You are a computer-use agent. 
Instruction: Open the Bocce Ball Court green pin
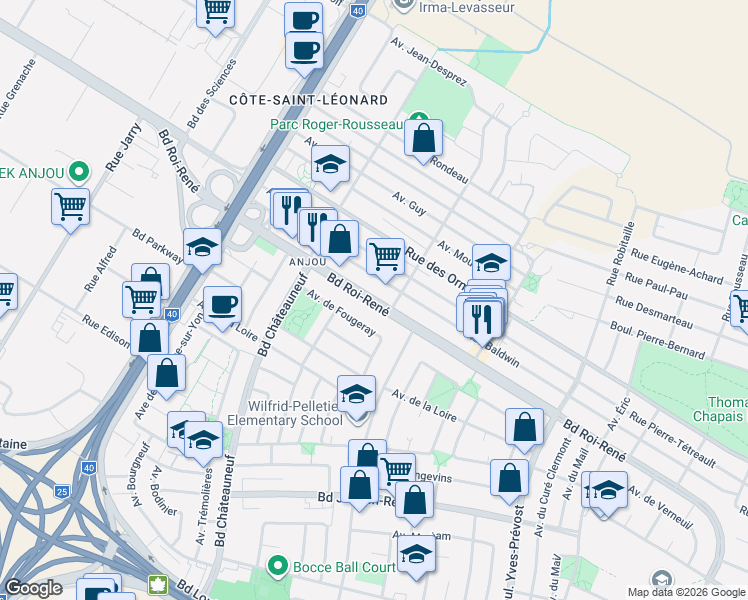point(278,567)
